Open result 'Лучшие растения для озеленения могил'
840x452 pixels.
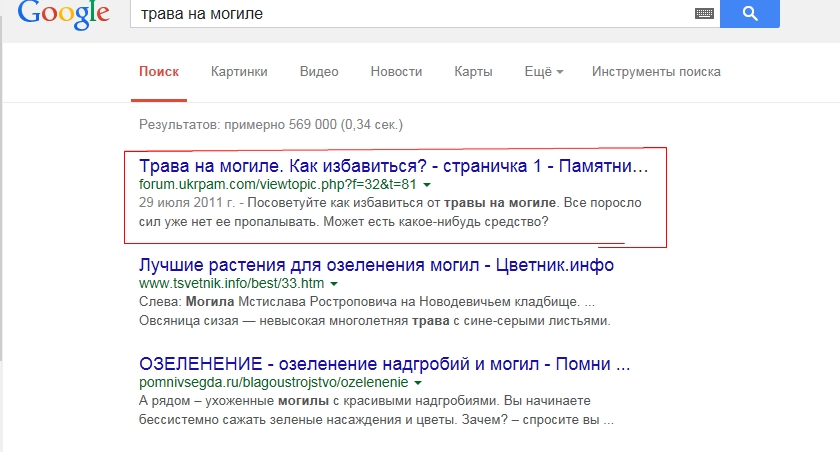pos(376,265)
